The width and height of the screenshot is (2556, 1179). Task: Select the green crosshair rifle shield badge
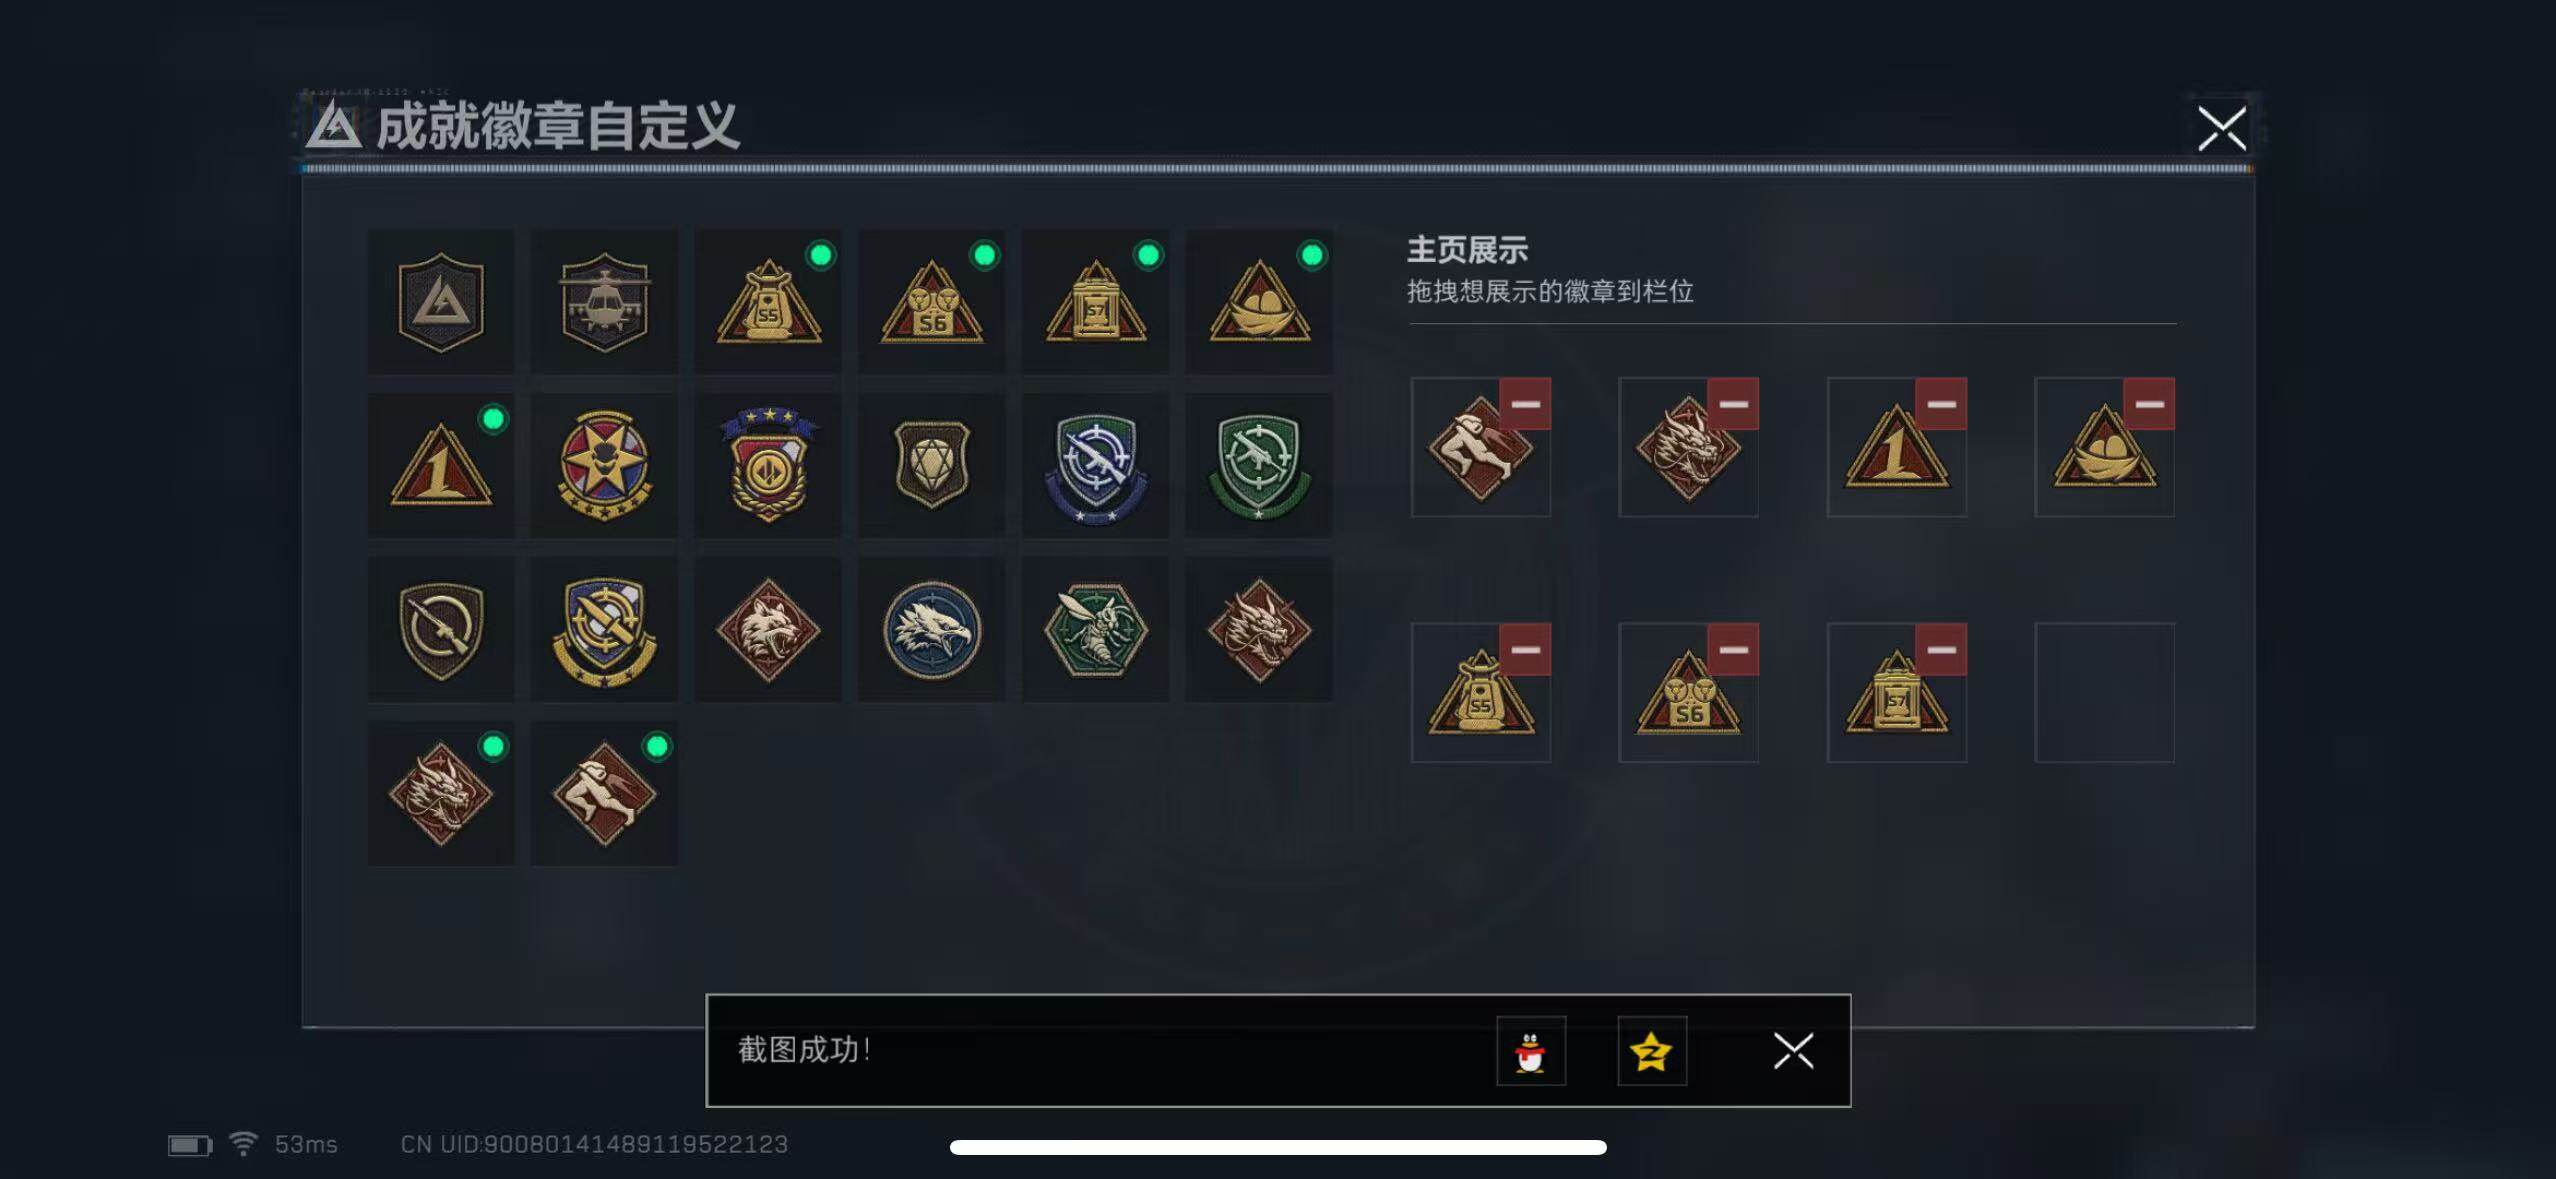pyautogui.click(x=1259, y=466)
